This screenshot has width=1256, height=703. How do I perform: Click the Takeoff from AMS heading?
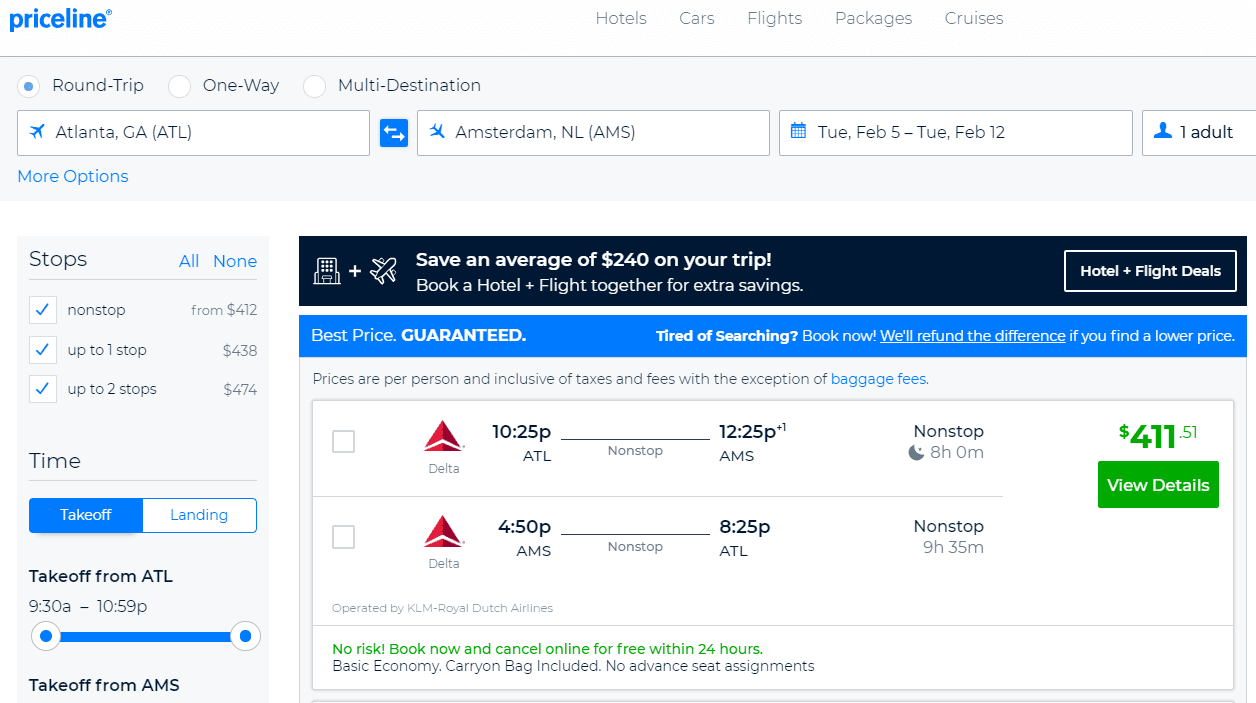click(x=104, y=685)
